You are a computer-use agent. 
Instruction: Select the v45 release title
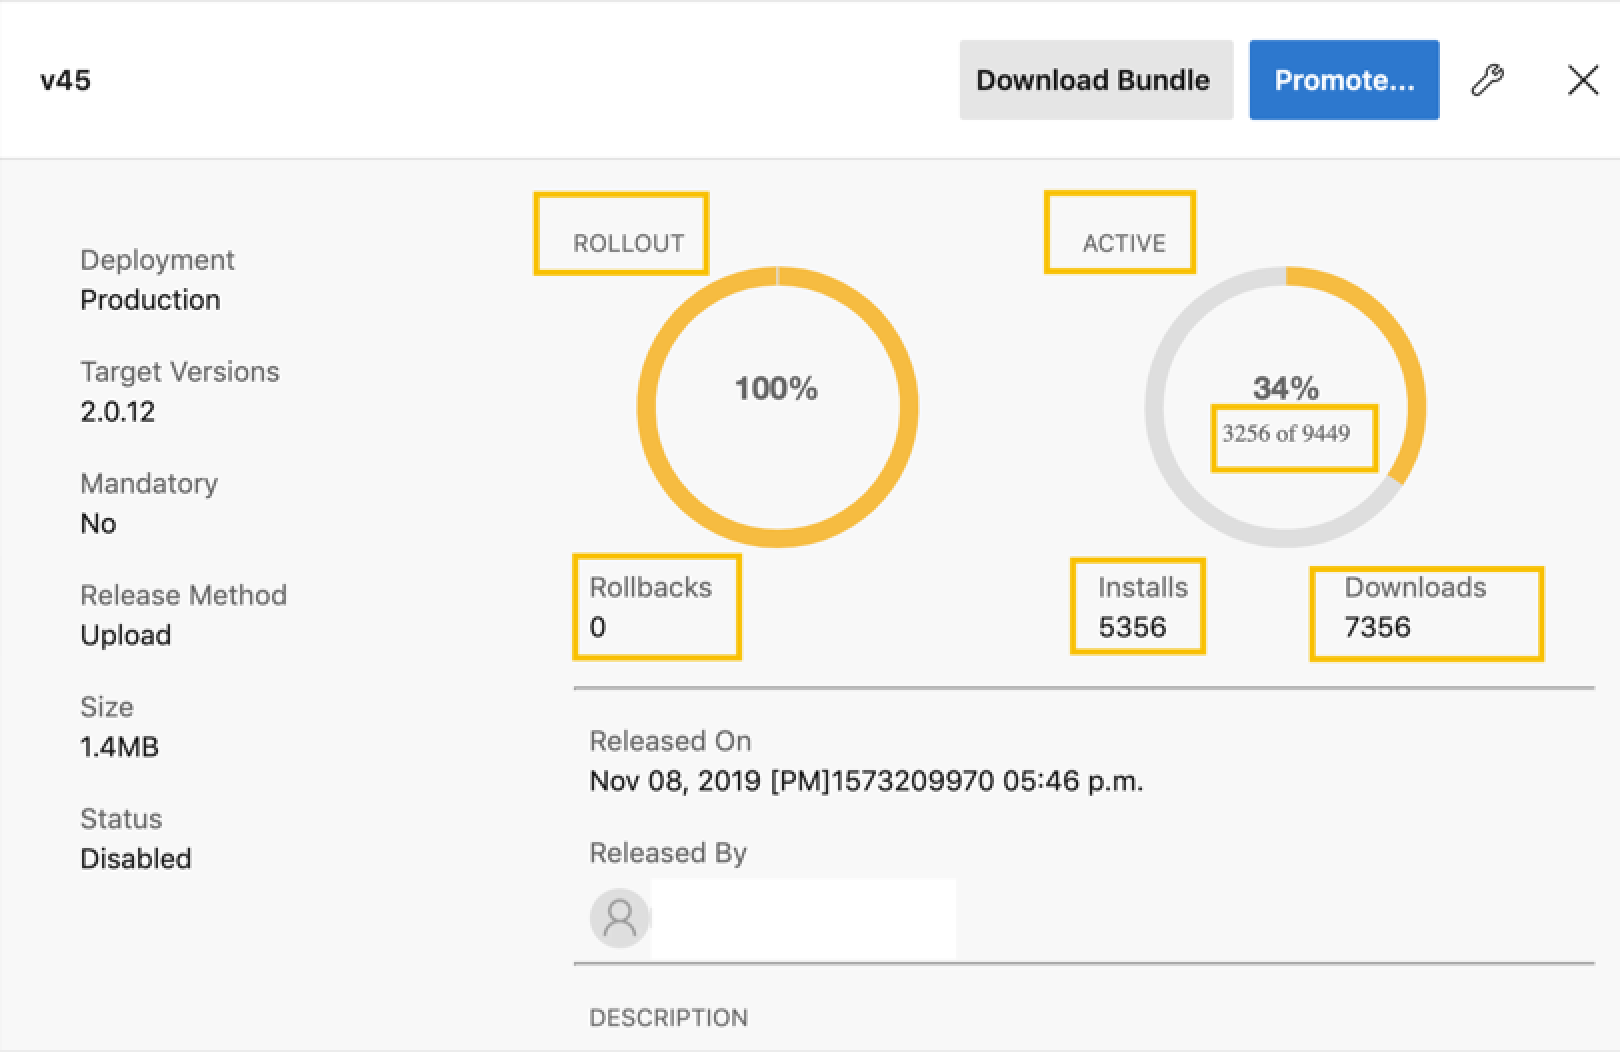pos(66,80)
